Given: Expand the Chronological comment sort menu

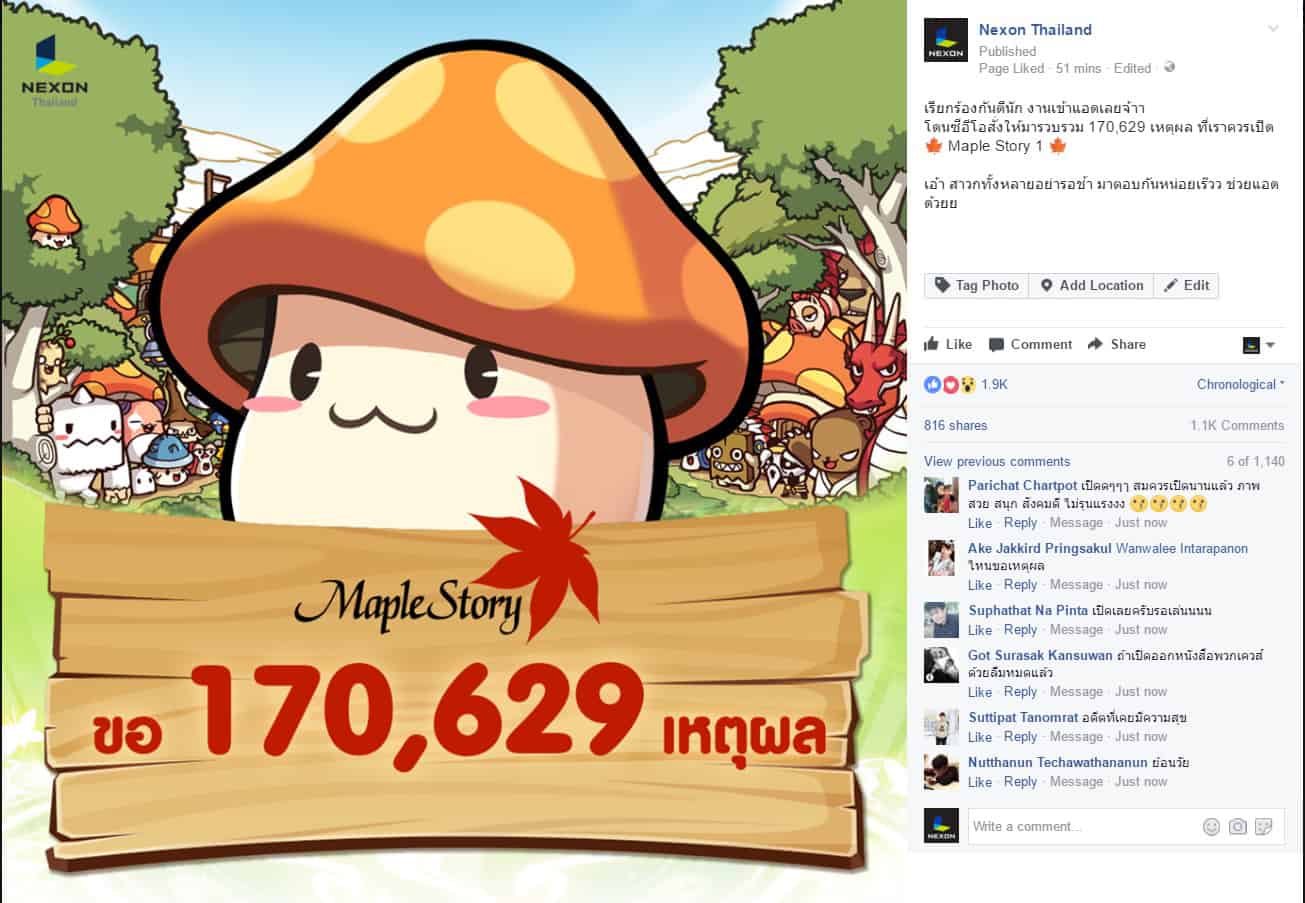Looking at the screenshot, I should (1241, 384).
